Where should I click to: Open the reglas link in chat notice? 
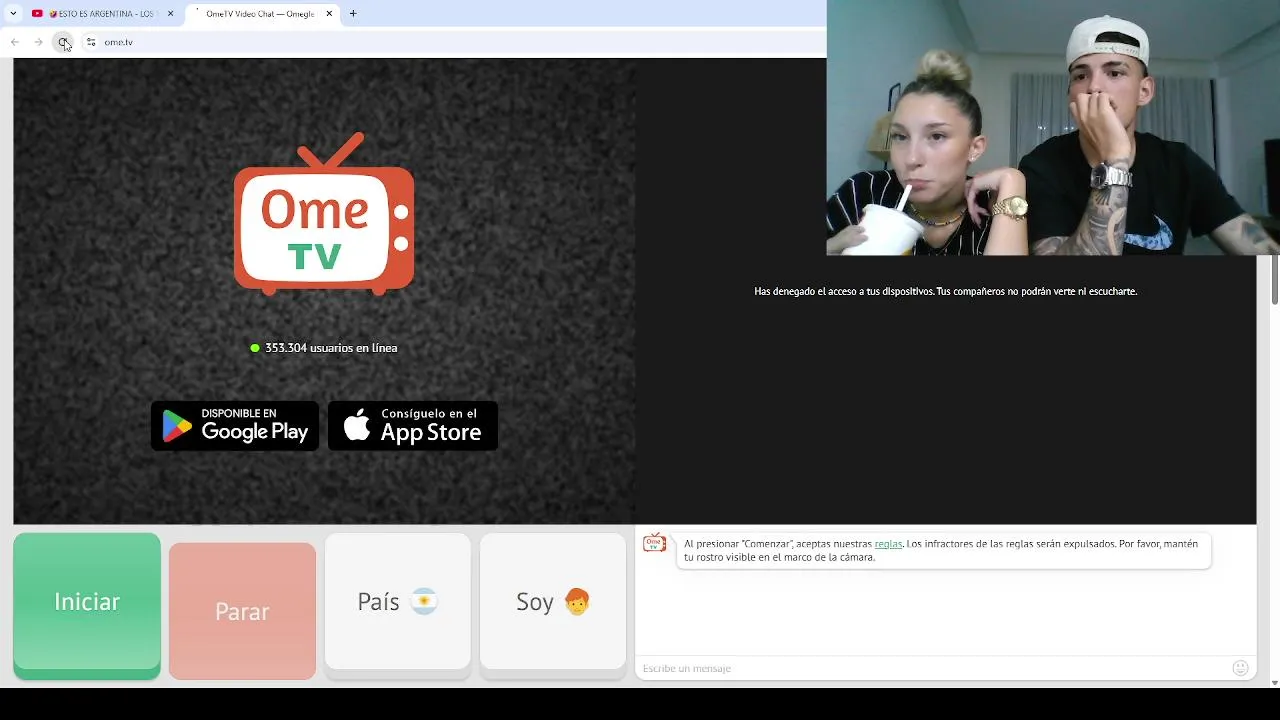coord(888,544)
